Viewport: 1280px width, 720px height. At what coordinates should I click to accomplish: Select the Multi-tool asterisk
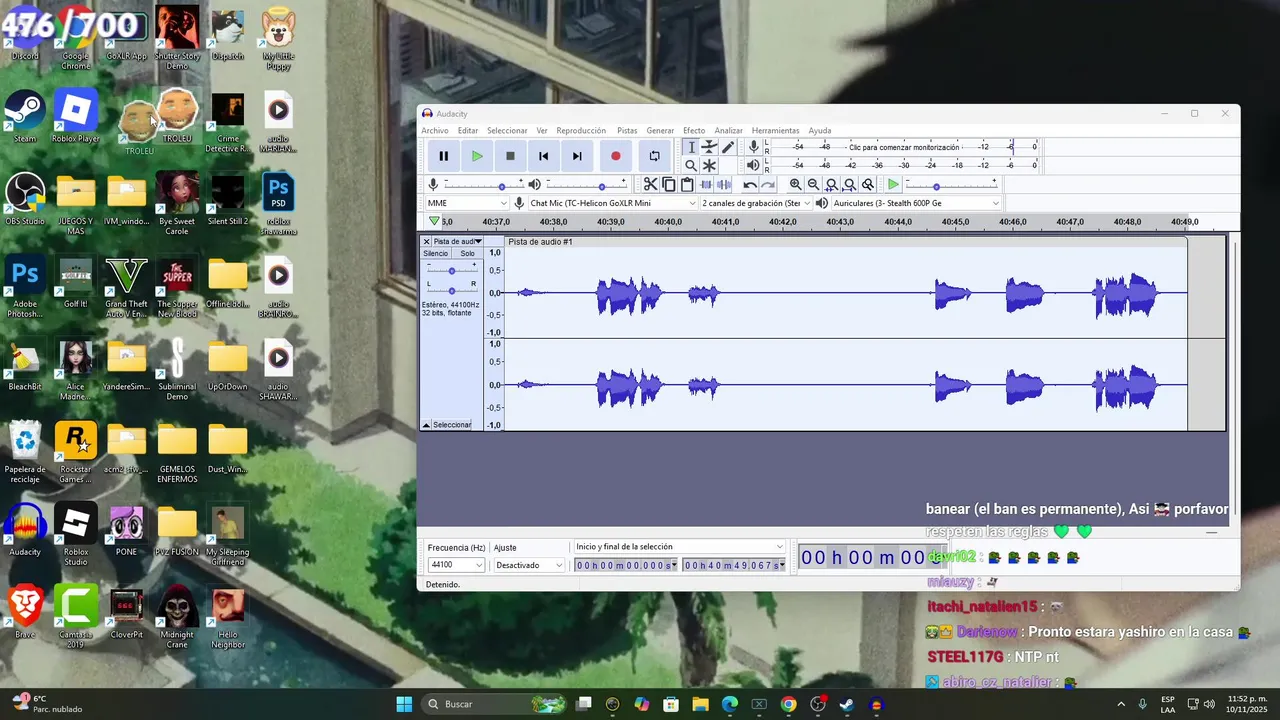coord(709,165)
